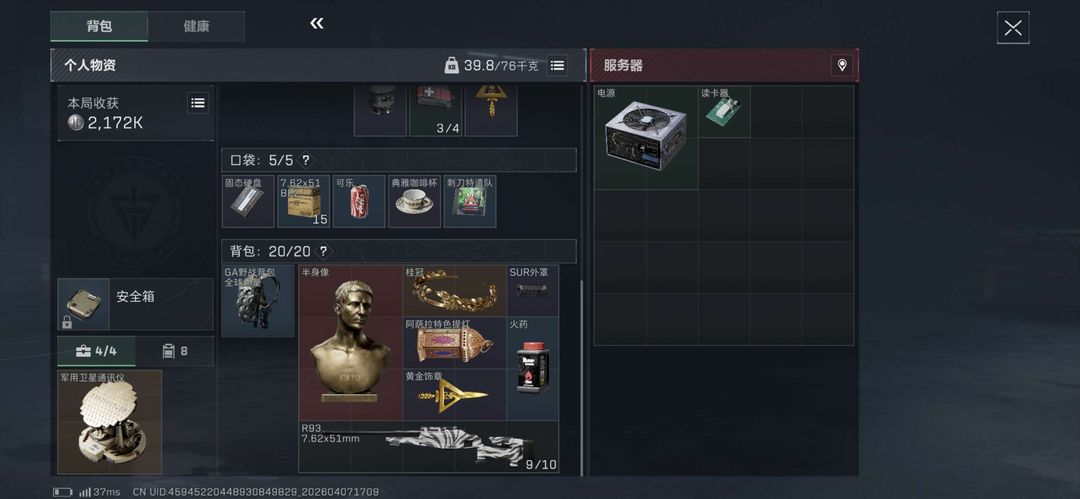Viewport: 1080px width, 499px height.
Task: Open the 本局收获 details list button
Action: click(x=198, y=103)
